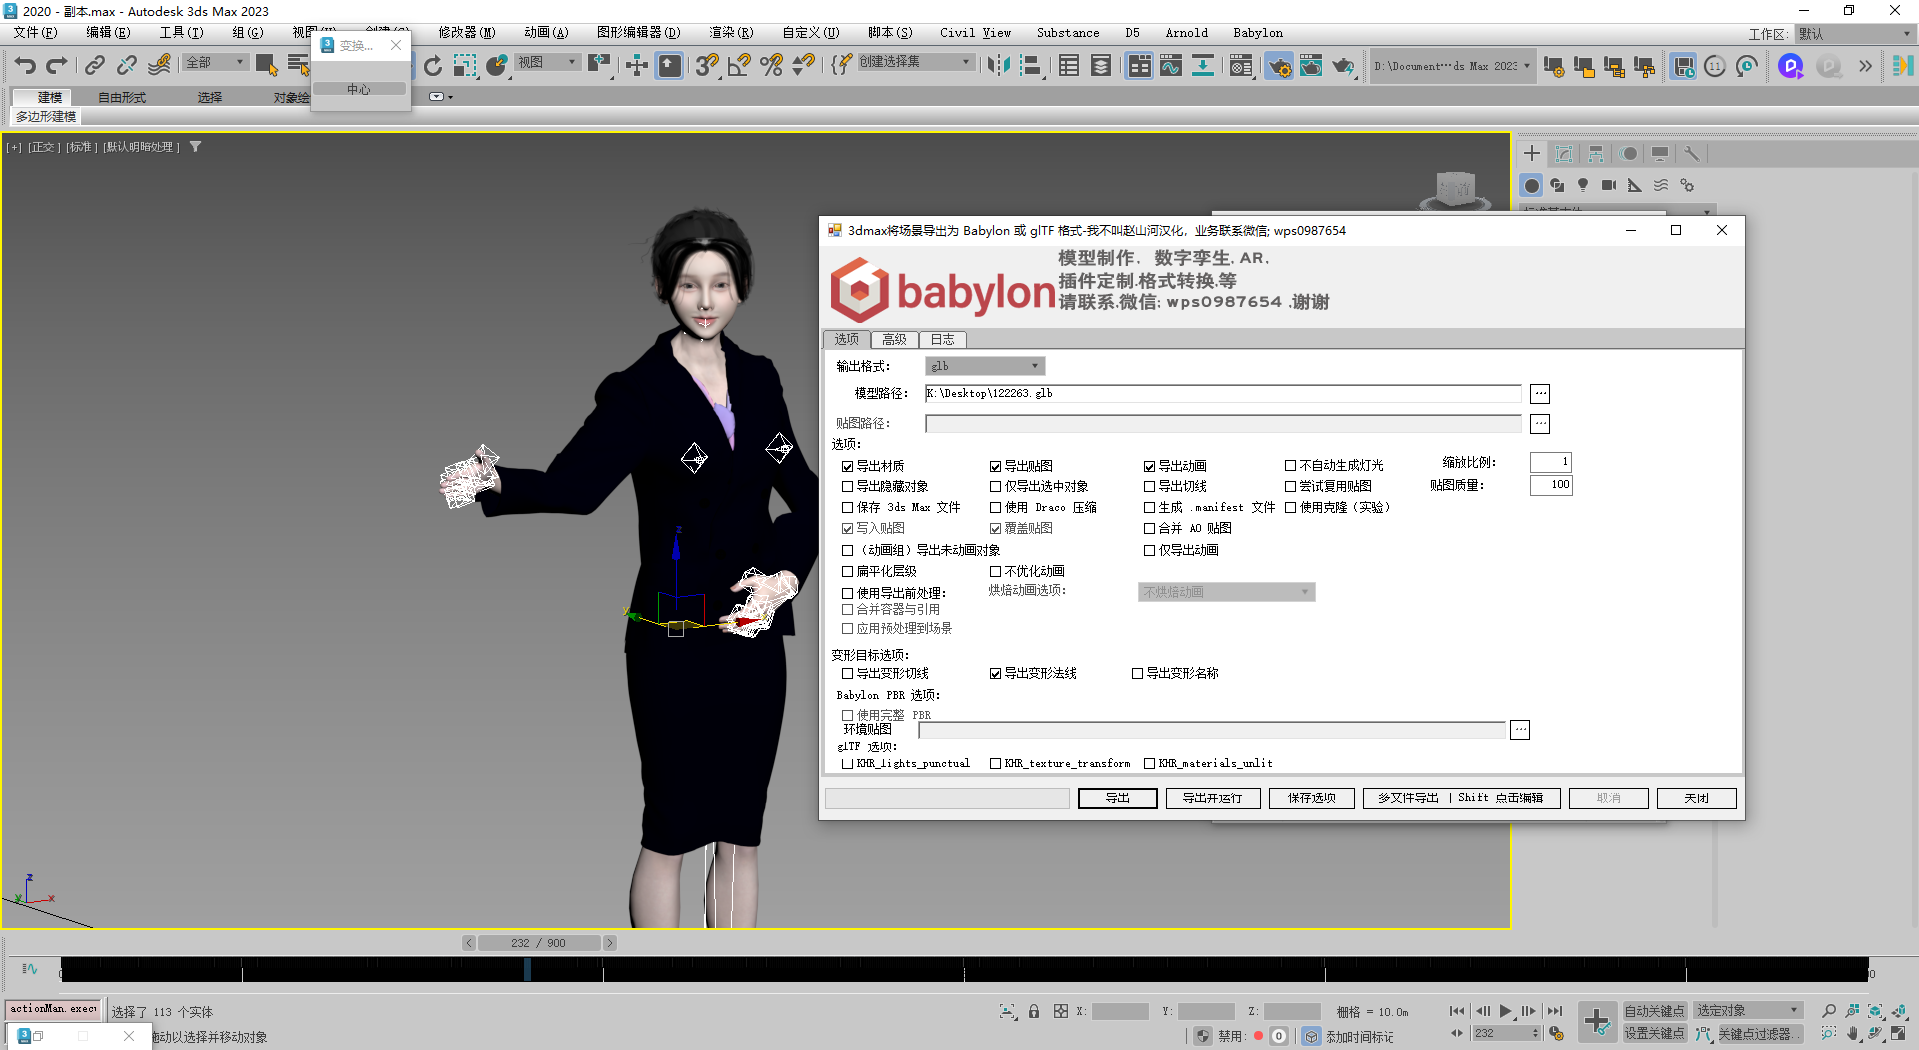The width and height of the screenshot is (1919, 1050).
Task: Click the 关闭 button in export dialog
Action: pos(1696,798)
